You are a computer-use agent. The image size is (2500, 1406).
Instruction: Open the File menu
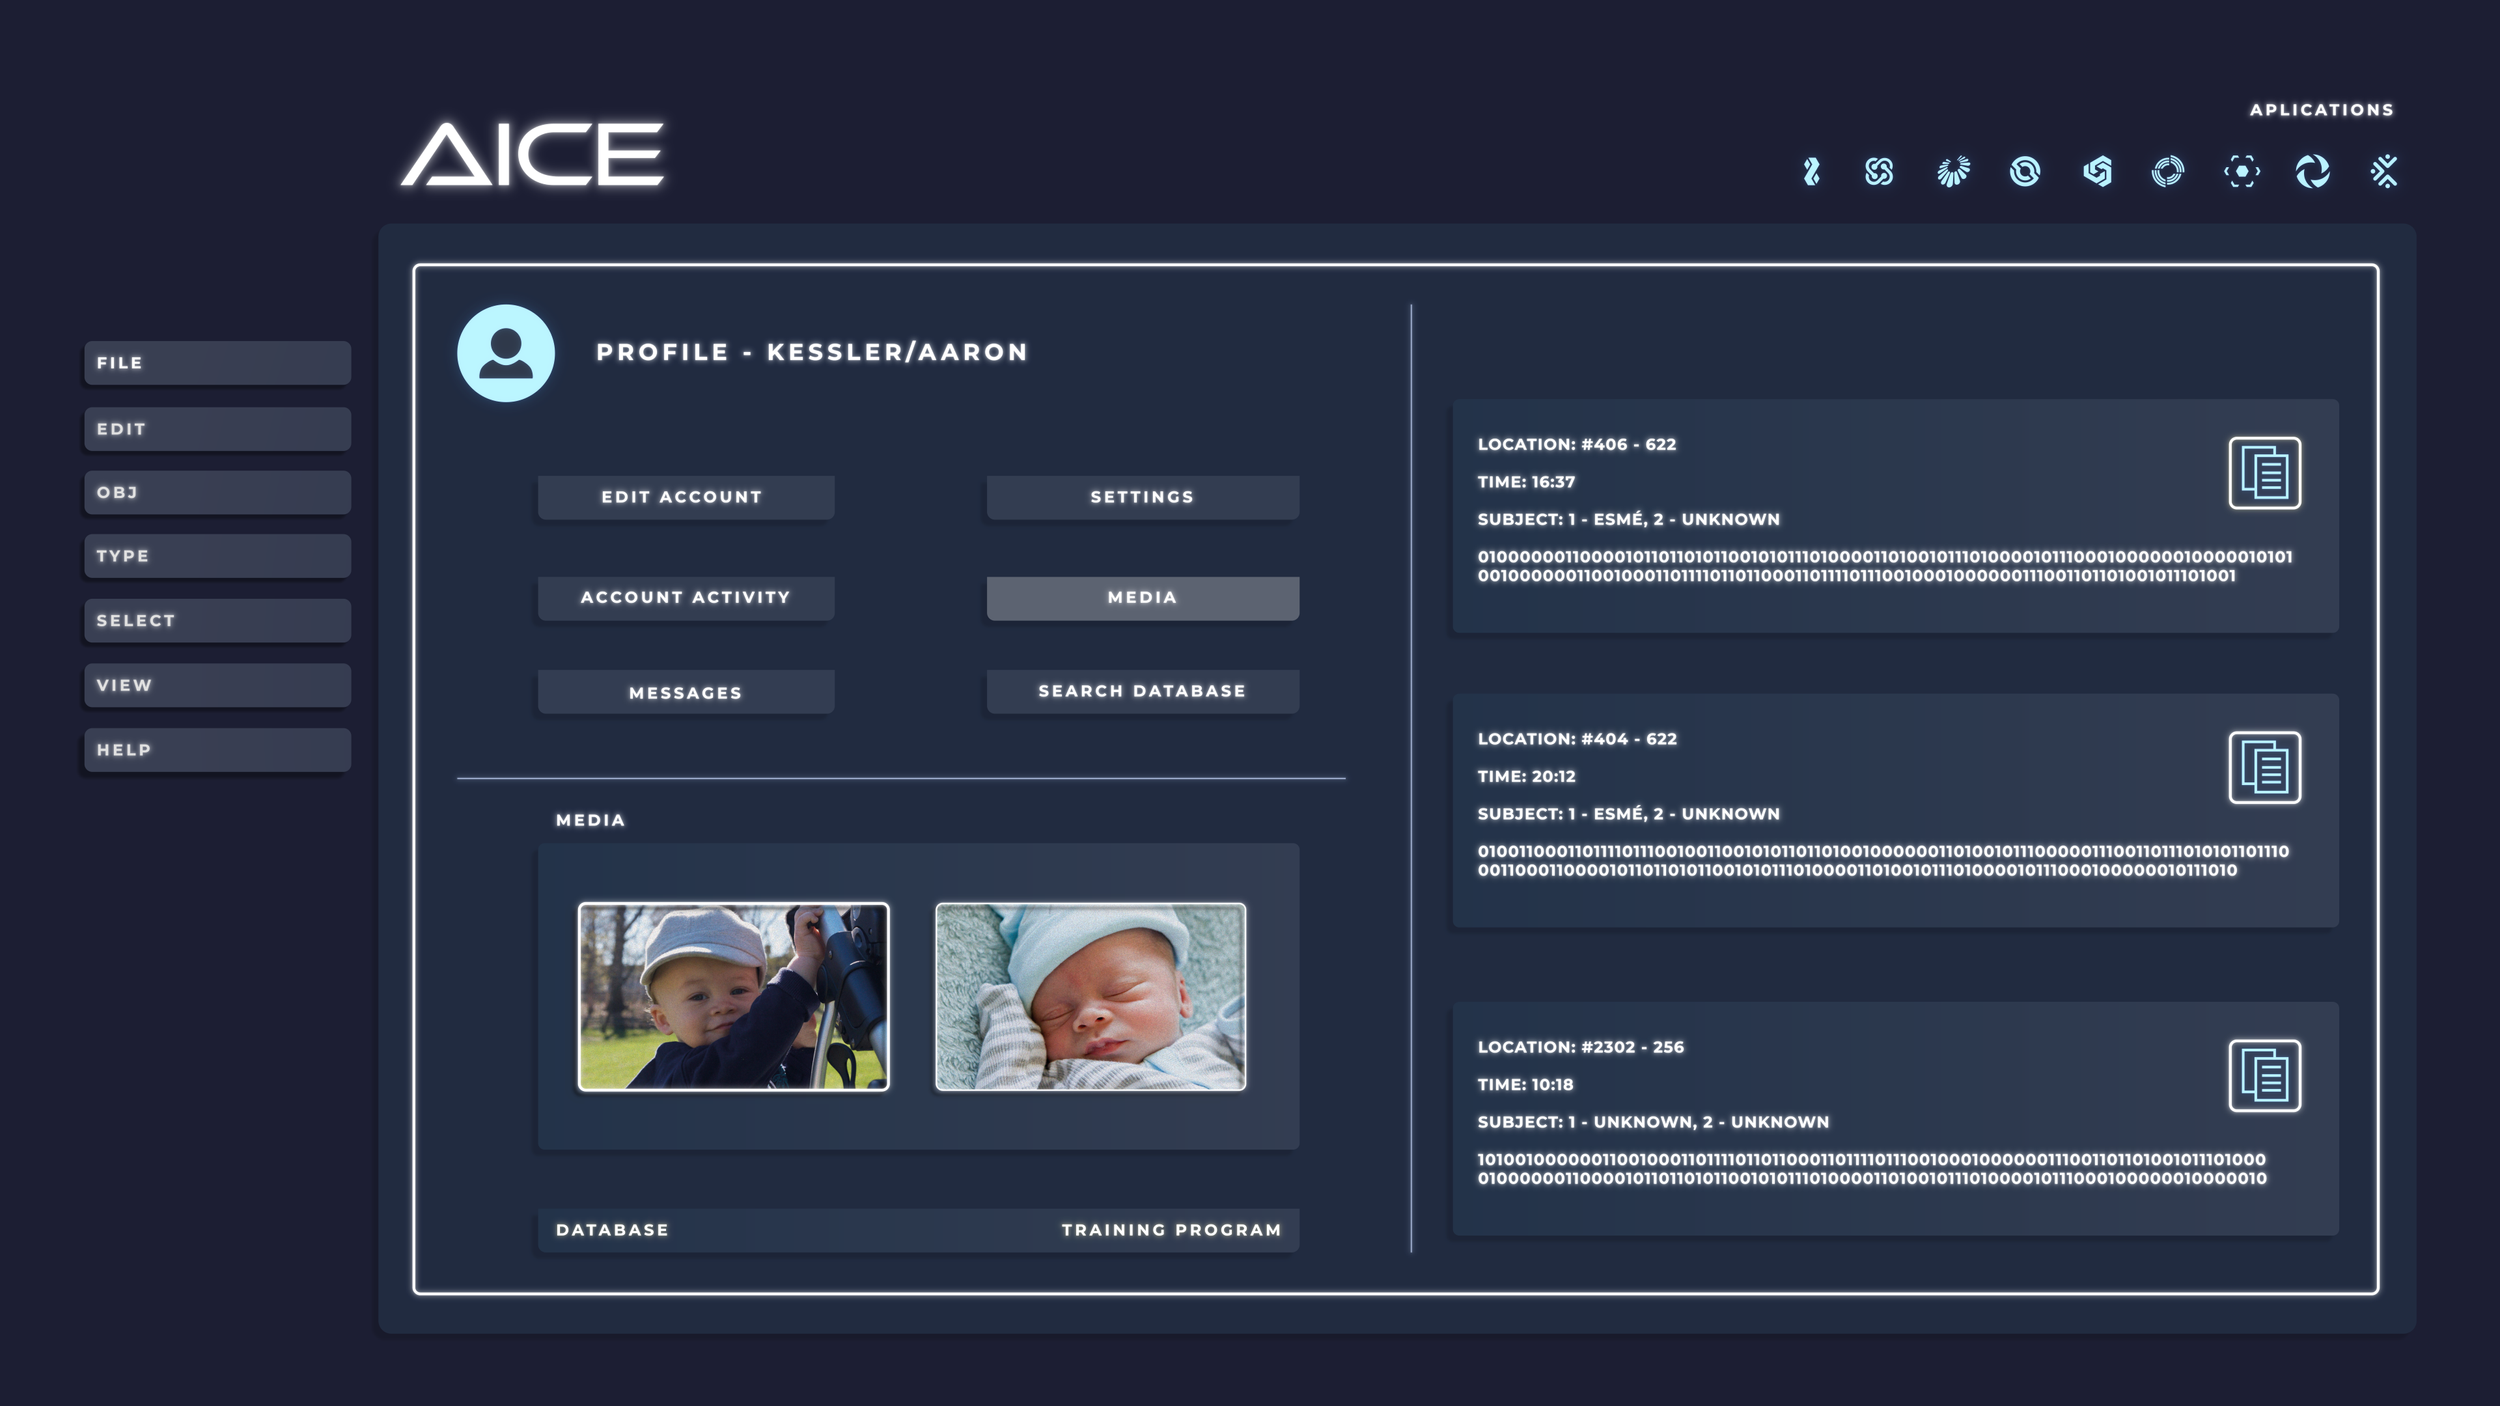click(217, 363)
